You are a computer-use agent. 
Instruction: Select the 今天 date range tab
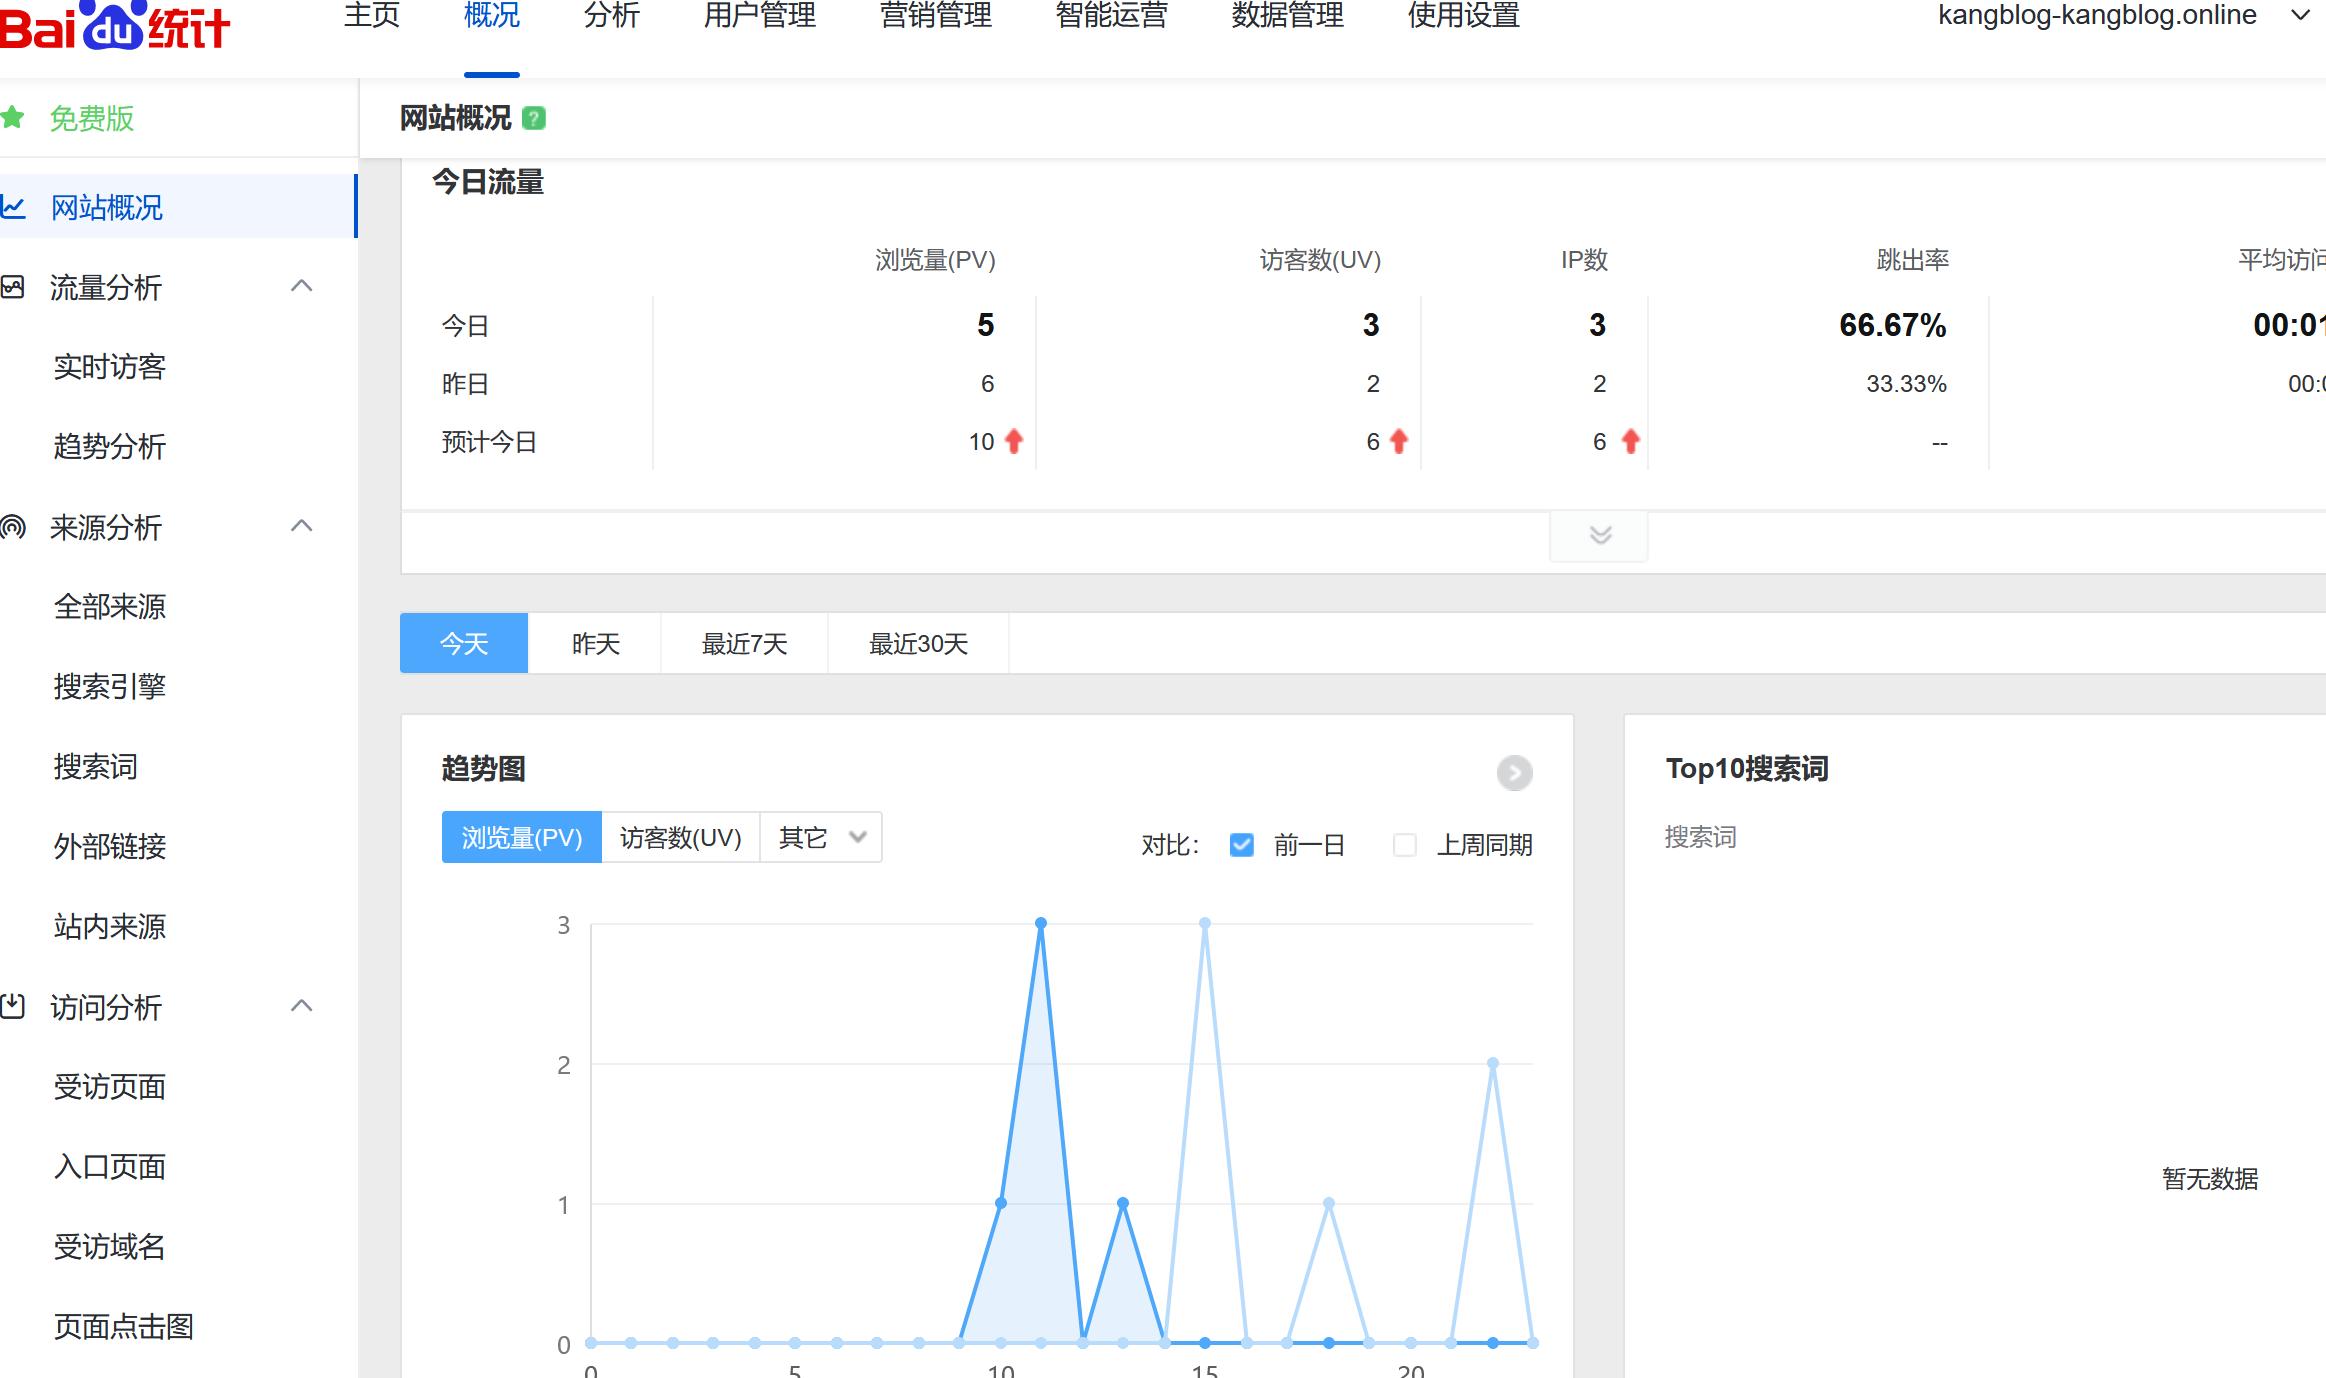[x=464, y=643]
